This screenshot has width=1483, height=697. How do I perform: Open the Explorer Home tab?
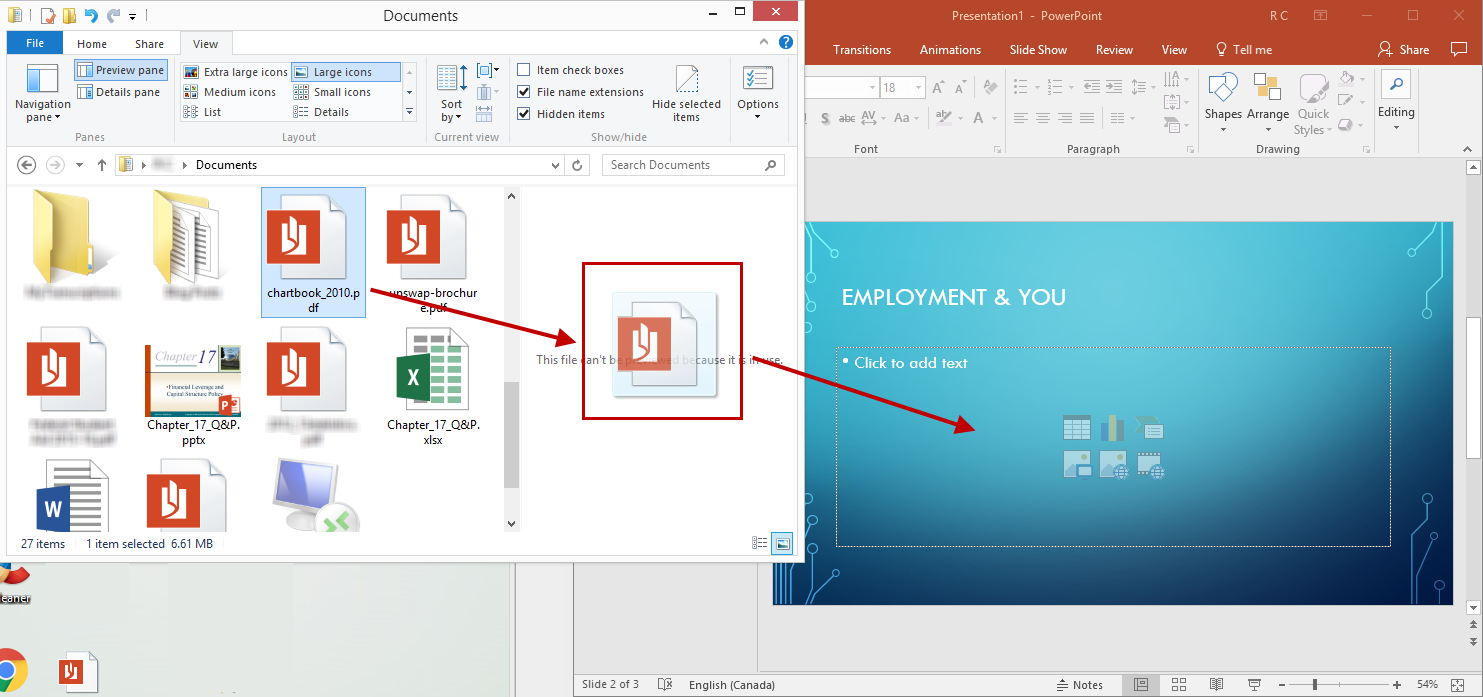tap(92, 43)
